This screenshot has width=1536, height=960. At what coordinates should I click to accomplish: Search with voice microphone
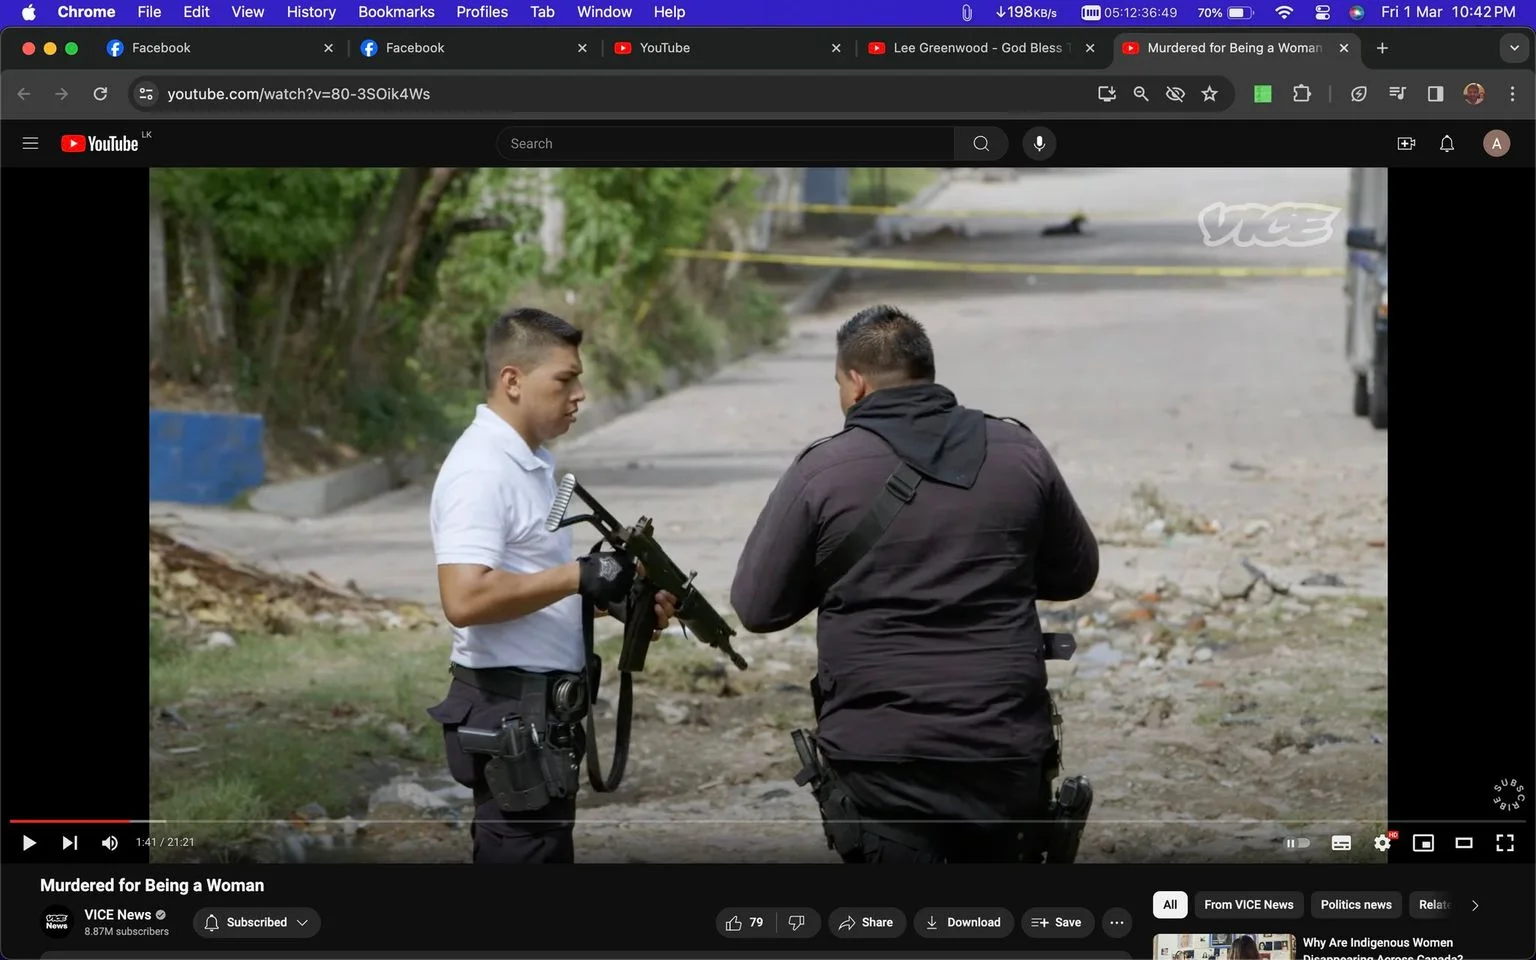(1039, 143)
